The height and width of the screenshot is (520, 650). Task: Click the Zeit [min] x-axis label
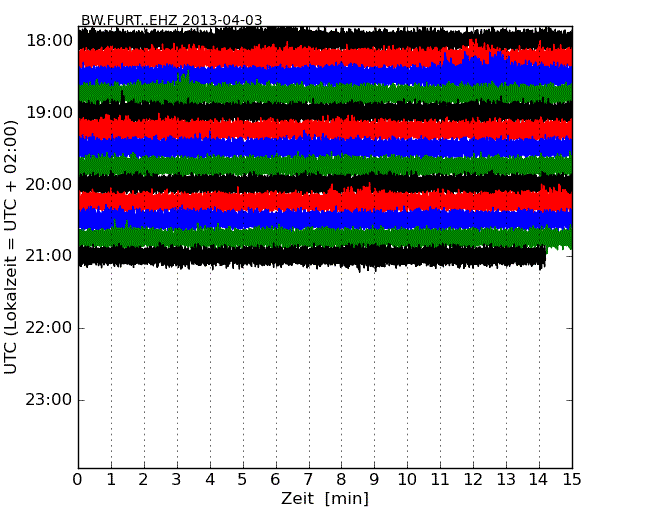(325, 498)
